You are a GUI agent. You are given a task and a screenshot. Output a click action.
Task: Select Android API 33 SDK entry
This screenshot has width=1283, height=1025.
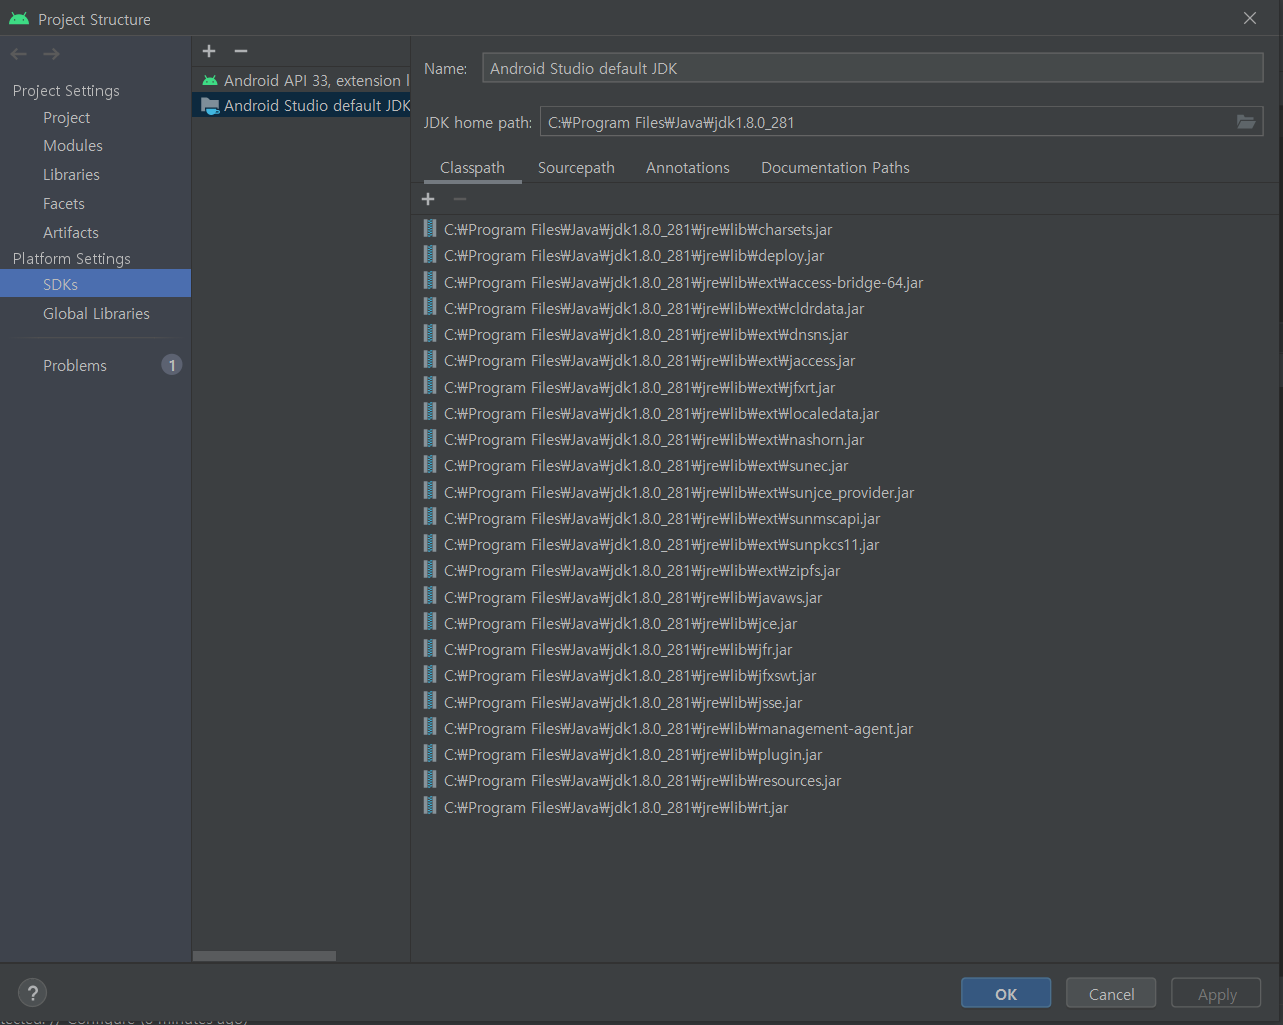pyautogui.click(x=301, y=80)
